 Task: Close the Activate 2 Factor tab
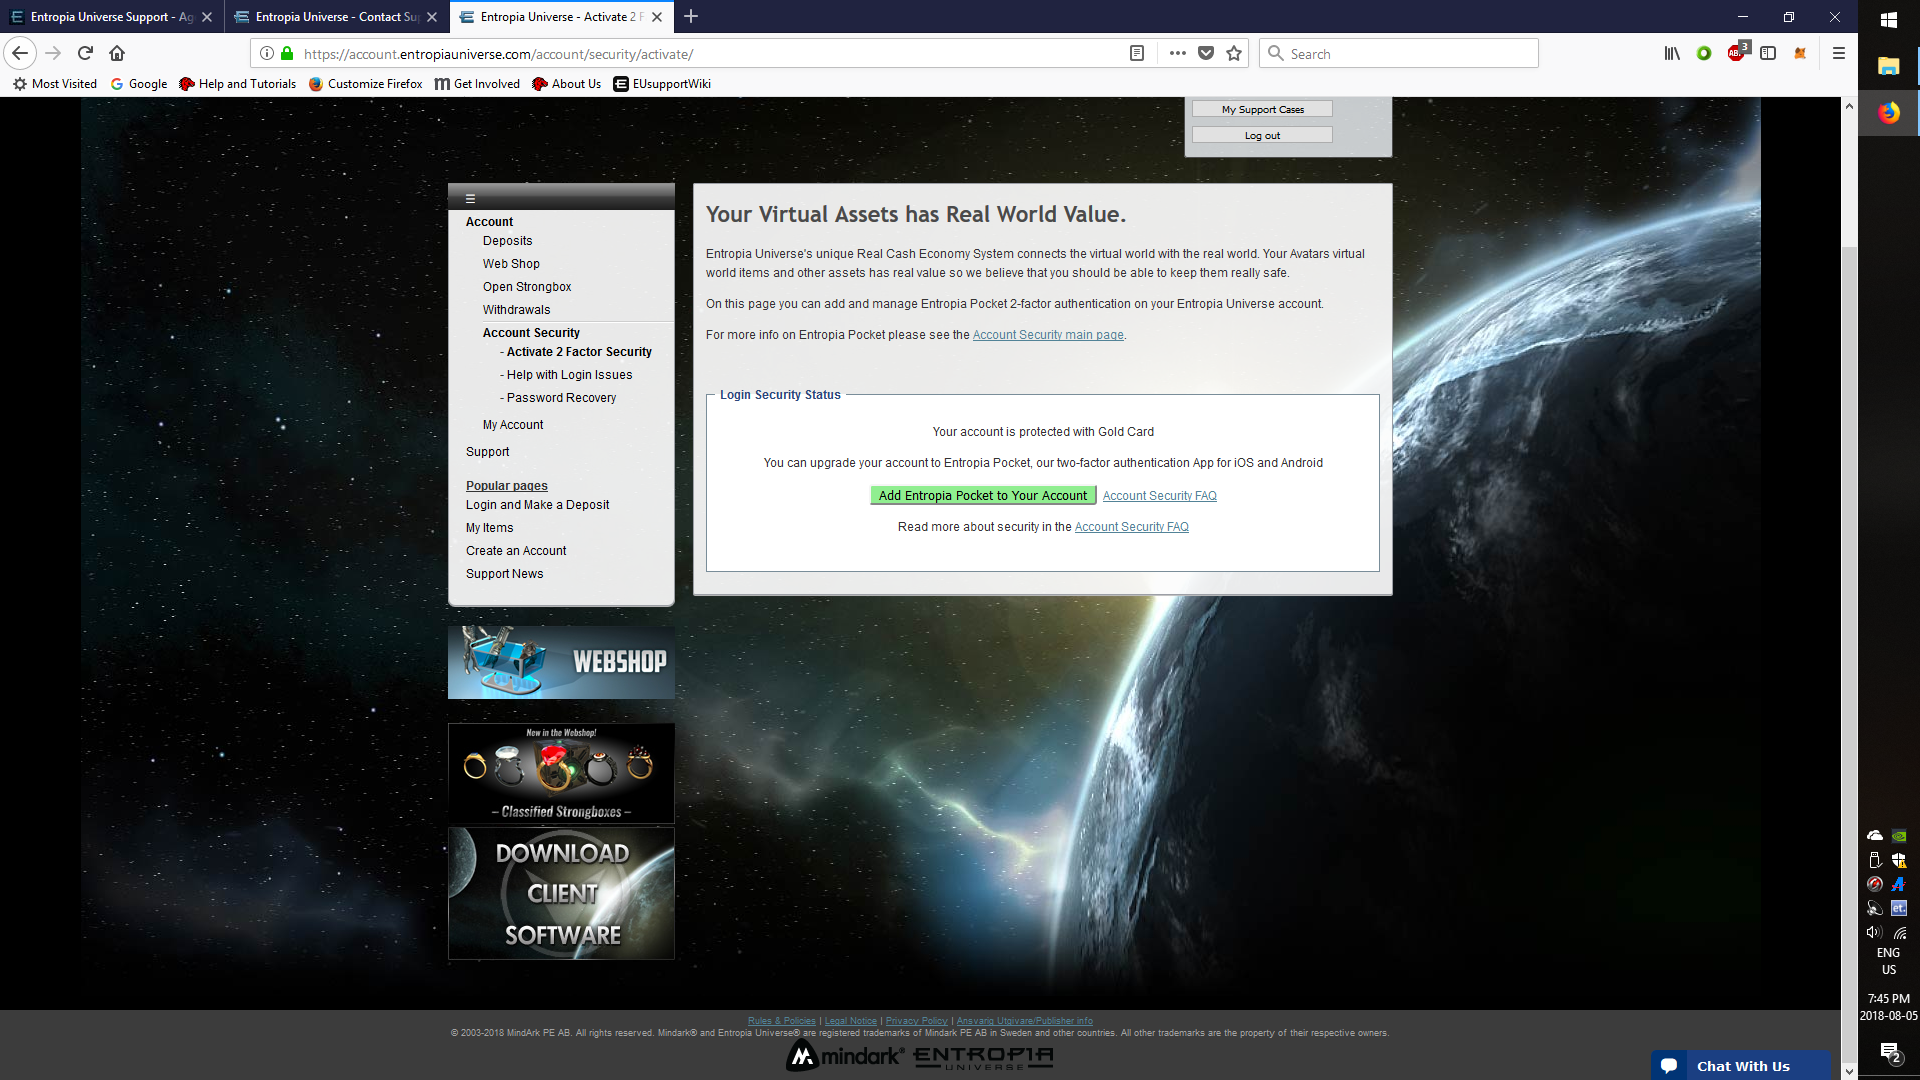coord(657,17)
